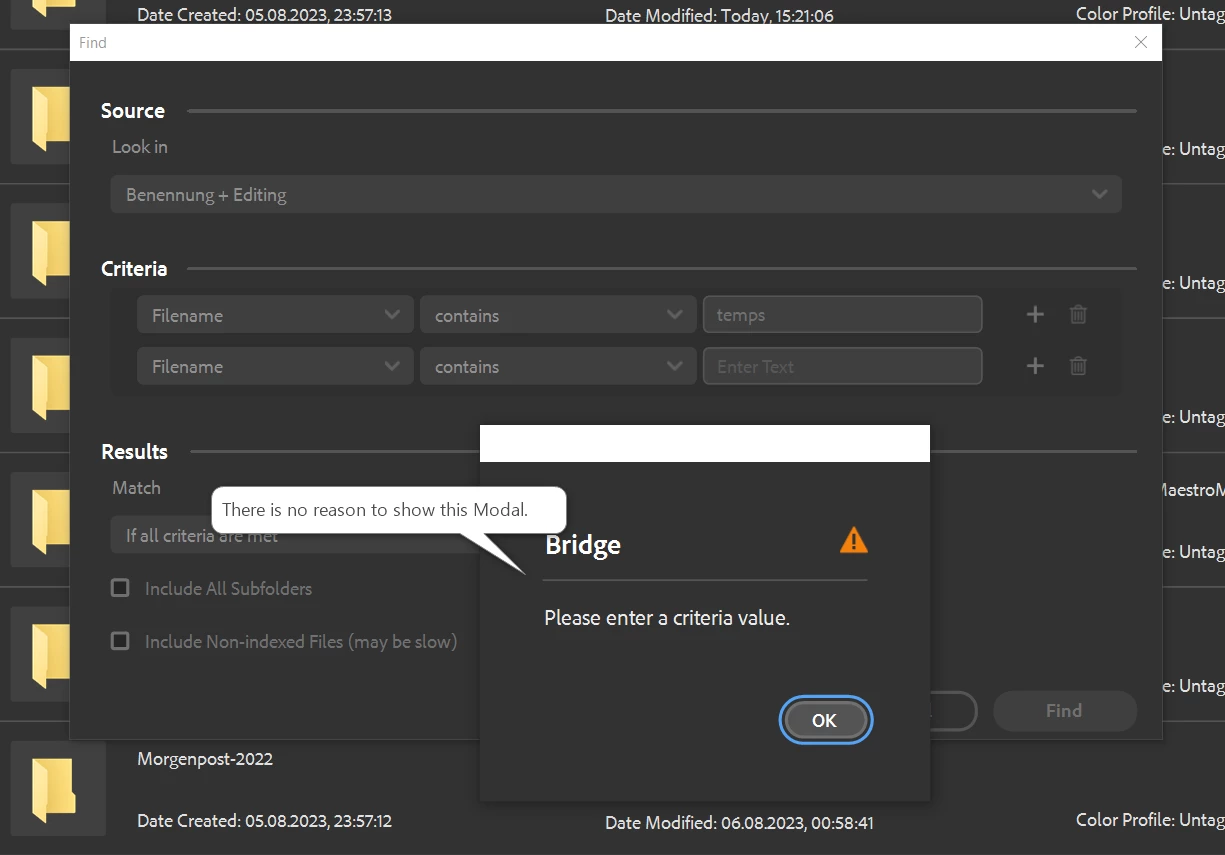The height and width of the screenshot is (855, 1225).
Task: Open the first criteria contains dropdown
Action: 558,315
